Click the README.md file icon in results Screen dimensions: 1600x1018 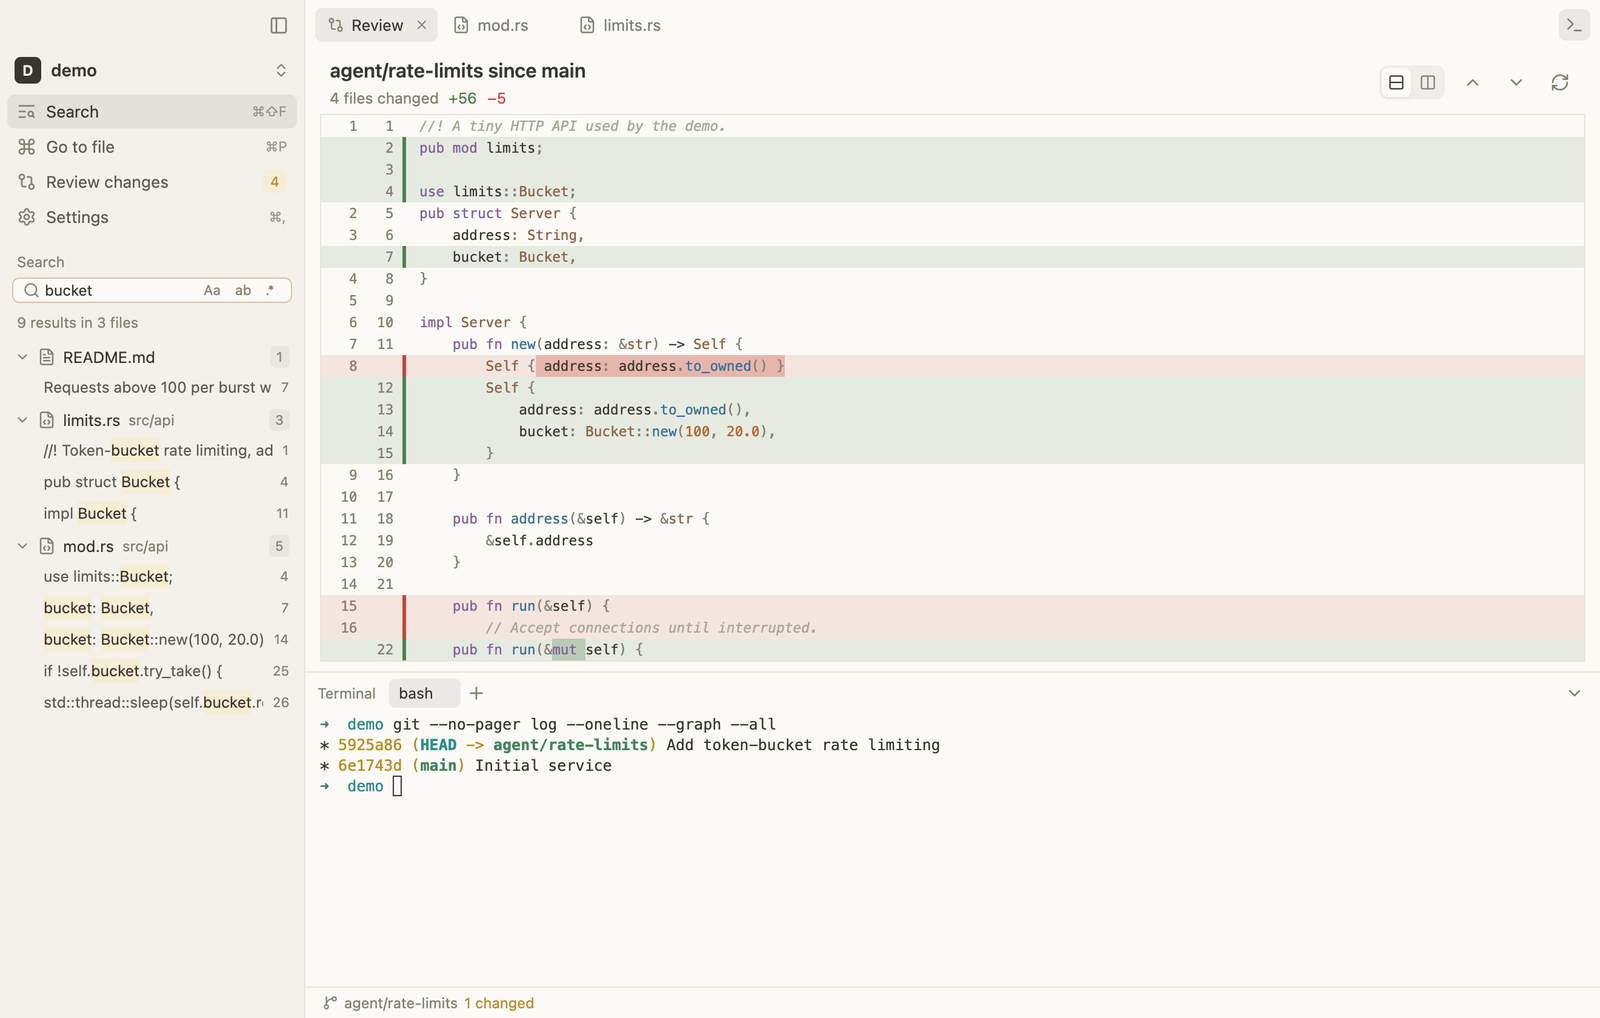click(x=47, y=357)
